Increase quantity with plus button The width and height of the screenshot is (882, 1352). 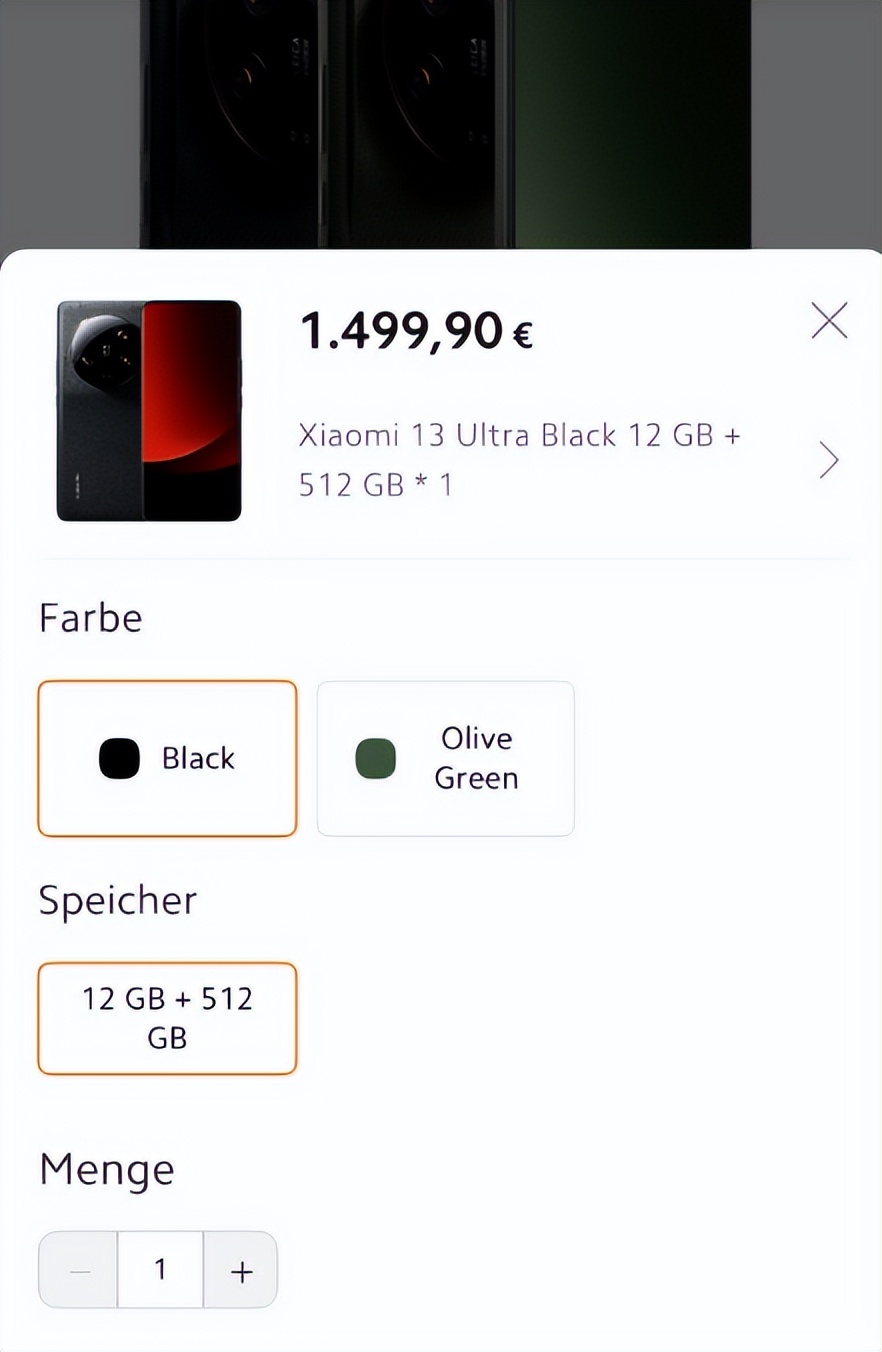click(x=241, y=1270)
